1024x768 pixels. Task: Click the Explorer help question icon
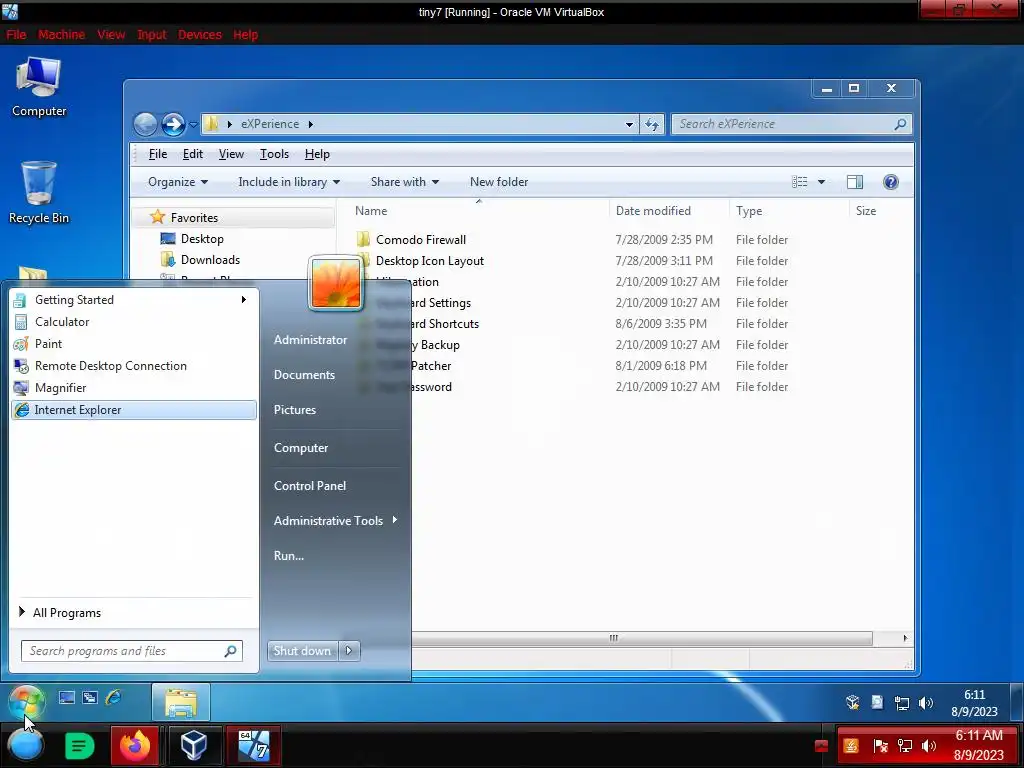pyautogui.click(x=891, y=182)
